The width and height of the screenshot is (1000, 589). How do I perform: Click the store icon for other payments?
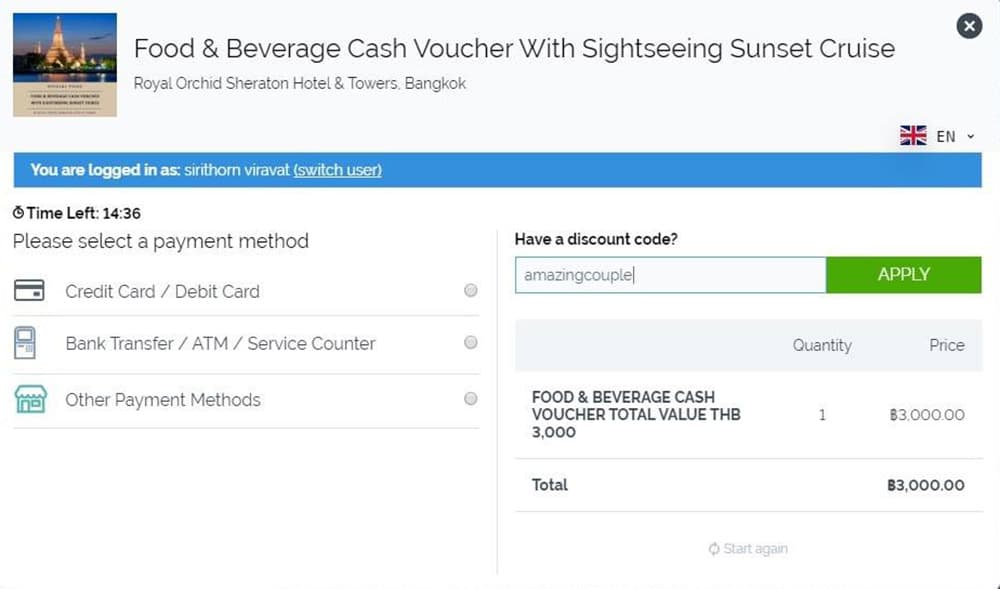pyautogui.click(x=31, y=400)
